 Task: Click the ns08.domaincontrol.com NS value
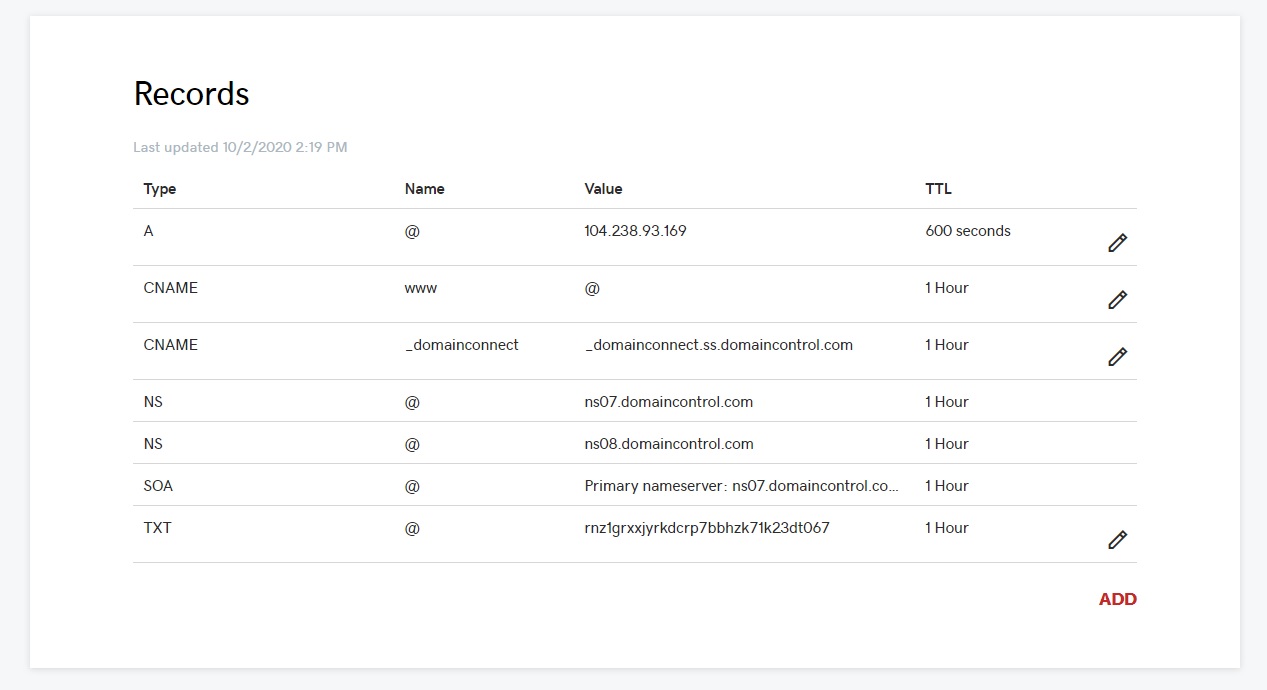(668, 444)
